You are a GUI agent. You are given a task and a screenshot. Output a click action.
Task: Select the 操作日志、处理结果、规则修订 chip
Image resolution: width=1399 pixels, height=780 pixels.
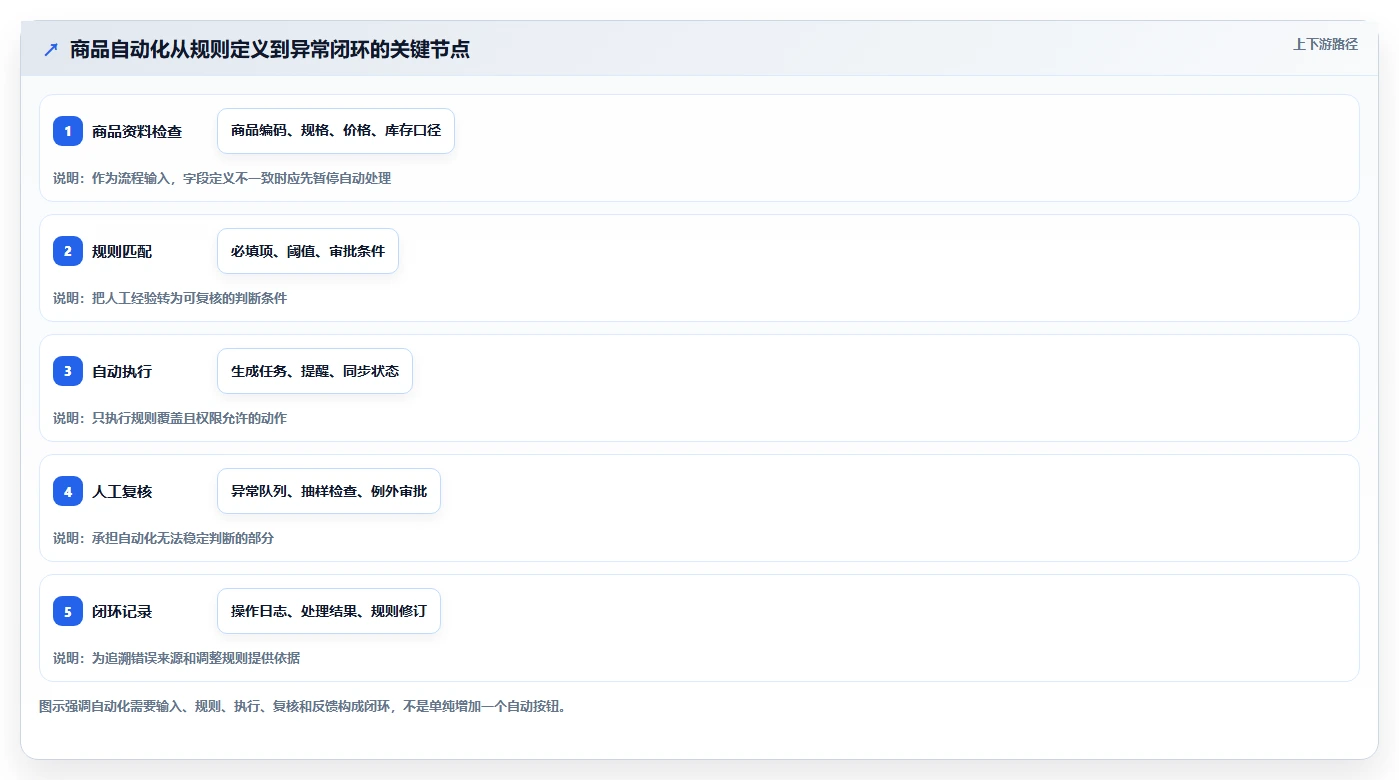[x=329, y=611]
